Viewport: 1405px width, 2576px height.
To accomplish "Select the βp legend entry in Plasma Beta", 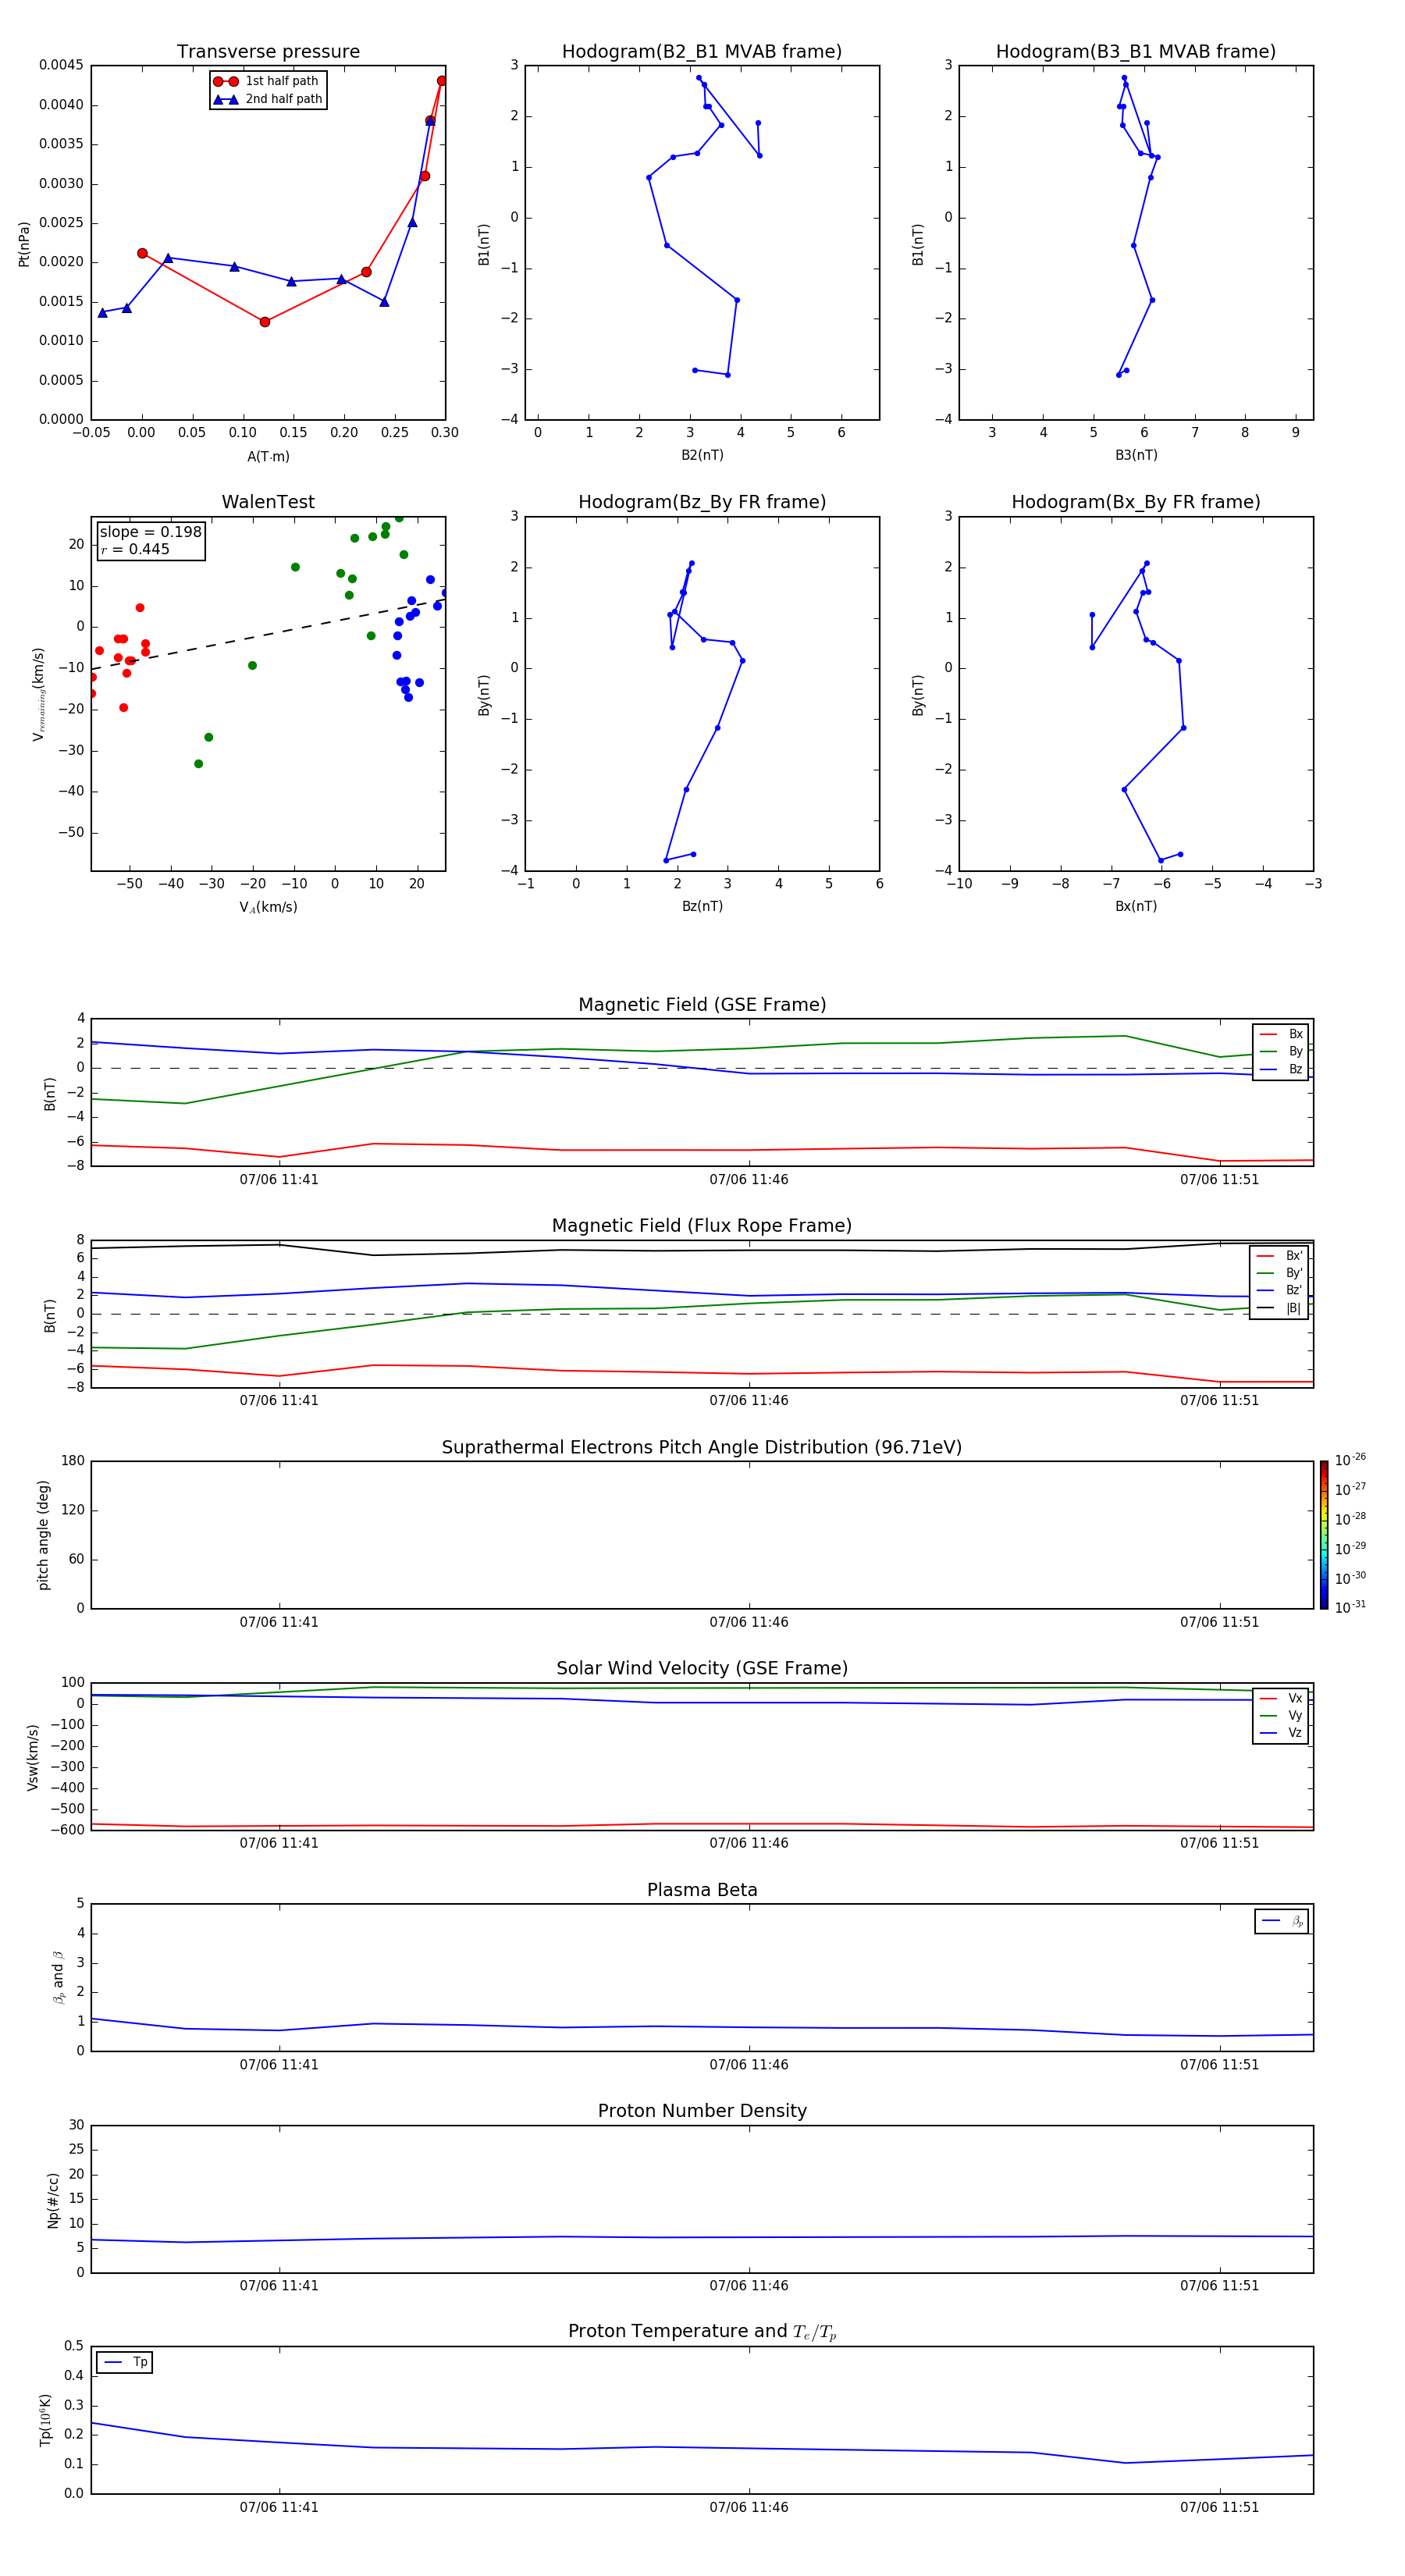I will pyautogui.click(x=1282, y=1921).
